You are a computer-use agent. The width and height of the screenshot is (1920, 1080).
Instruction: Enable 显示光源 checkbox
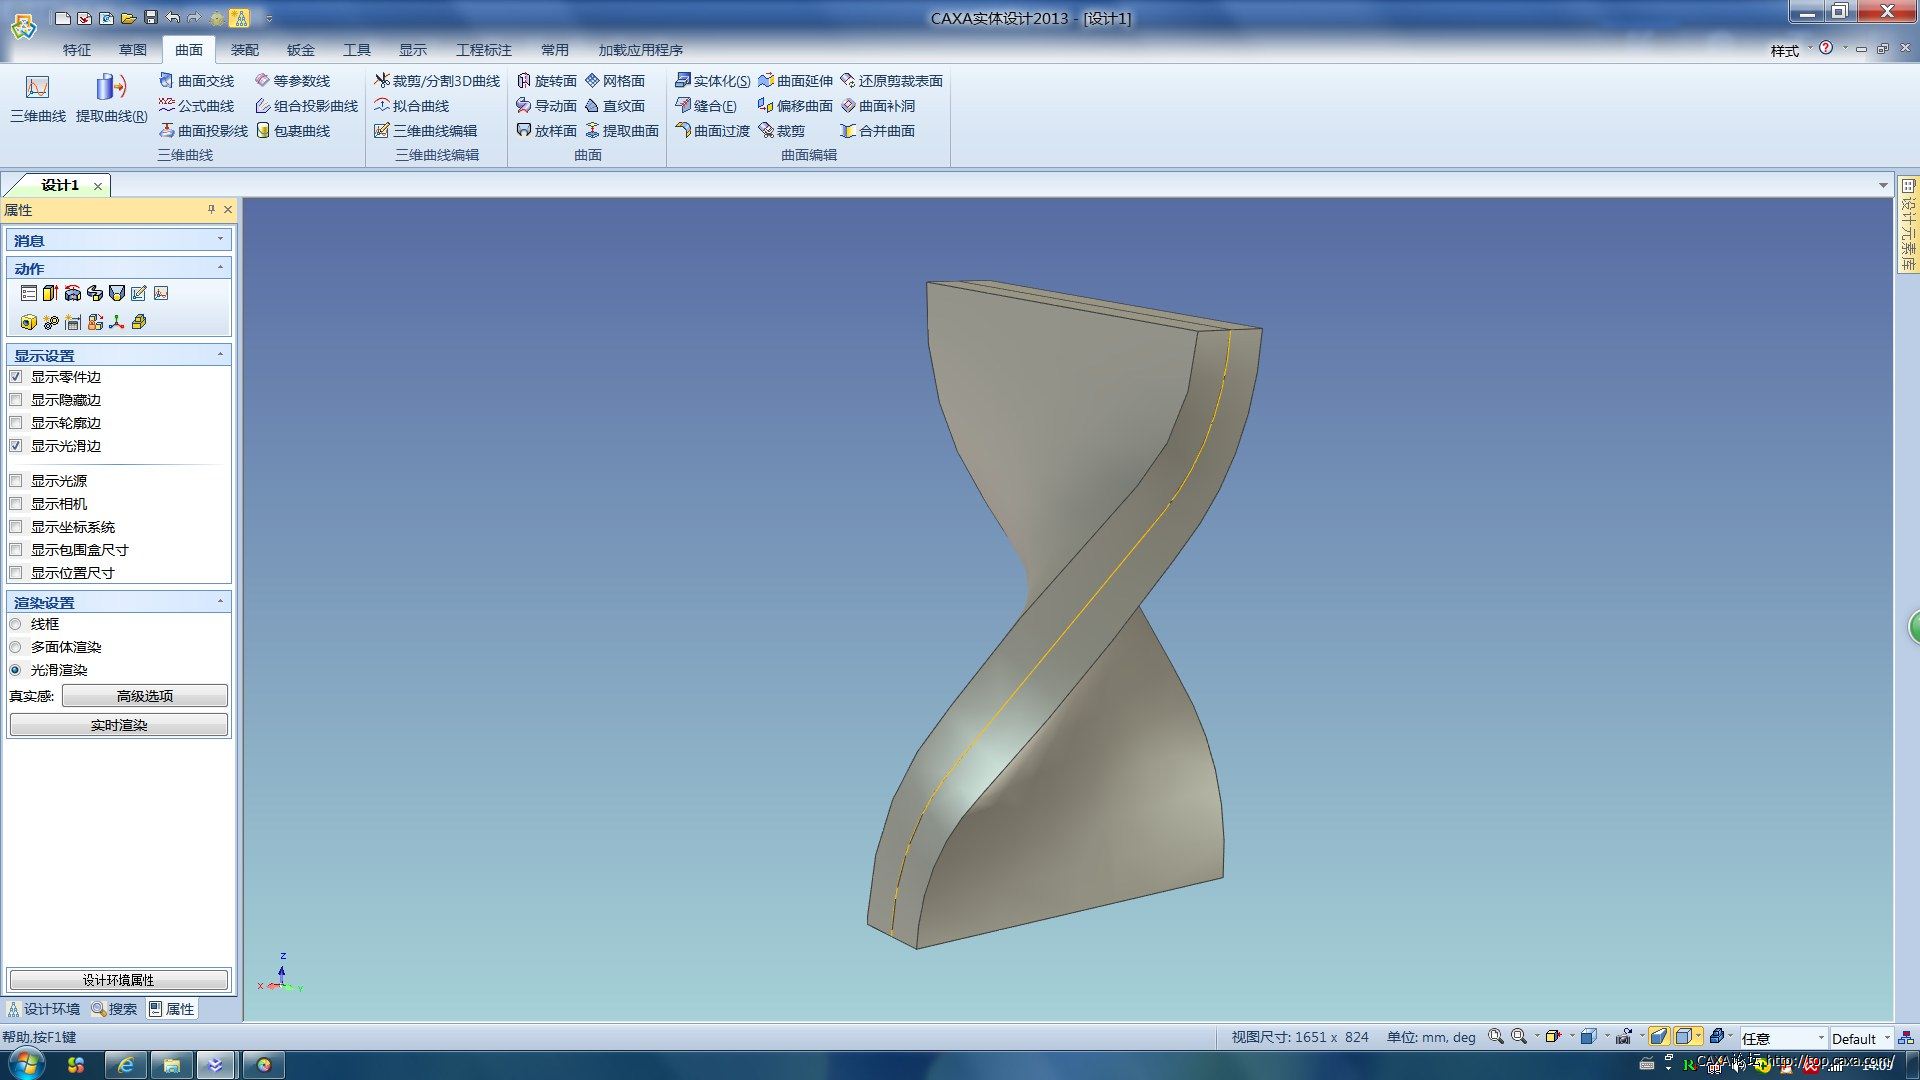pyautogui.click(x=16, y=481)
